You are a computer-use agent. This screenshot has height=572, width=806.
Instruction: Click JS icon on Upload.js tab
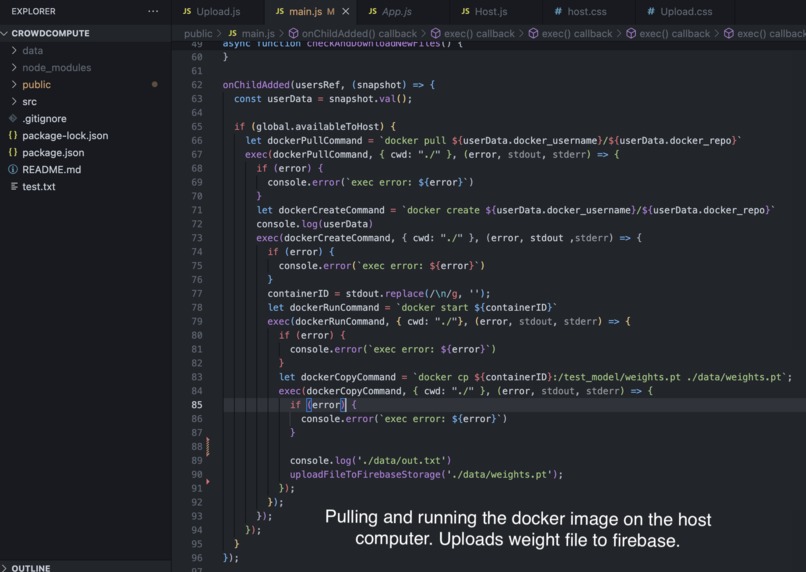pyautogui.click(x=187, y=11)
